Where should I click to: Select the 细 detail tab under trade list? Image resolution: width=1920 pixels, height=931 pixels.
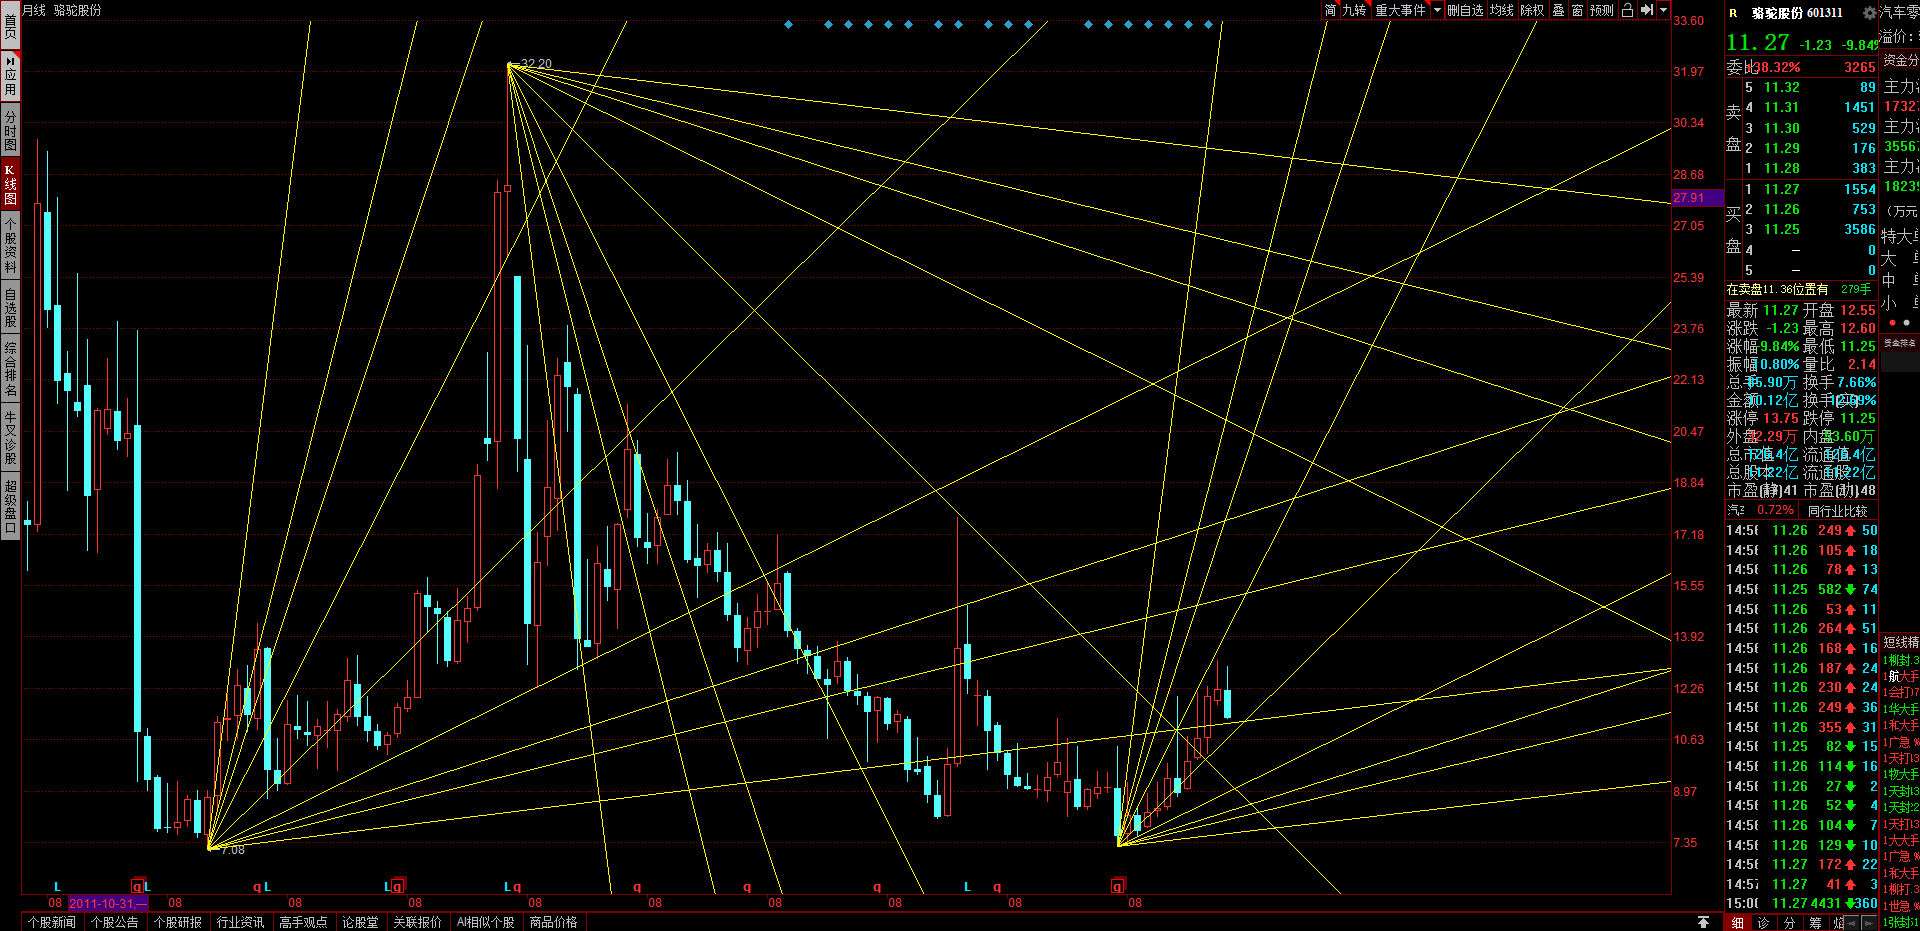tap(1738, 922)
